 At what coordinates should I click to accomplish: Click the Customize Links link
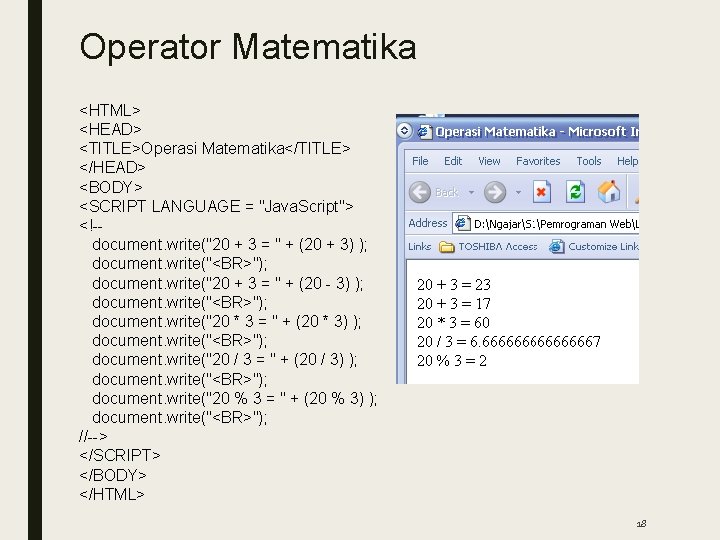603,247
